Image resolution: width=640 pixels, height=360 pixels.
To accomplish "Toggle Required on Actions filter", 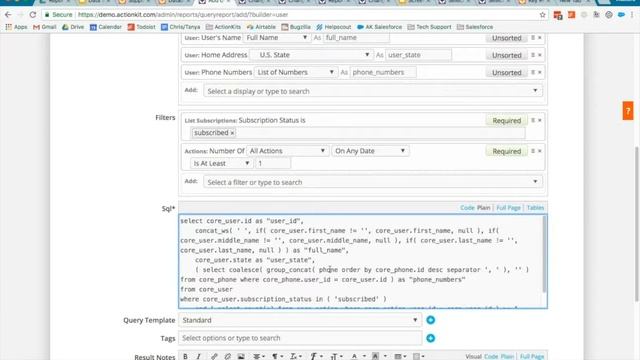I will (x=507, y=151).
